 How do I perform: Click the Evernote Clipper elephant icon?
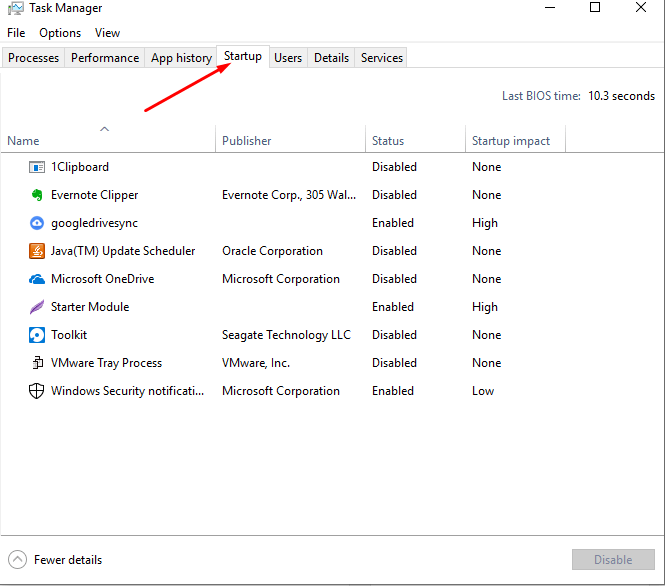(37, 195)
